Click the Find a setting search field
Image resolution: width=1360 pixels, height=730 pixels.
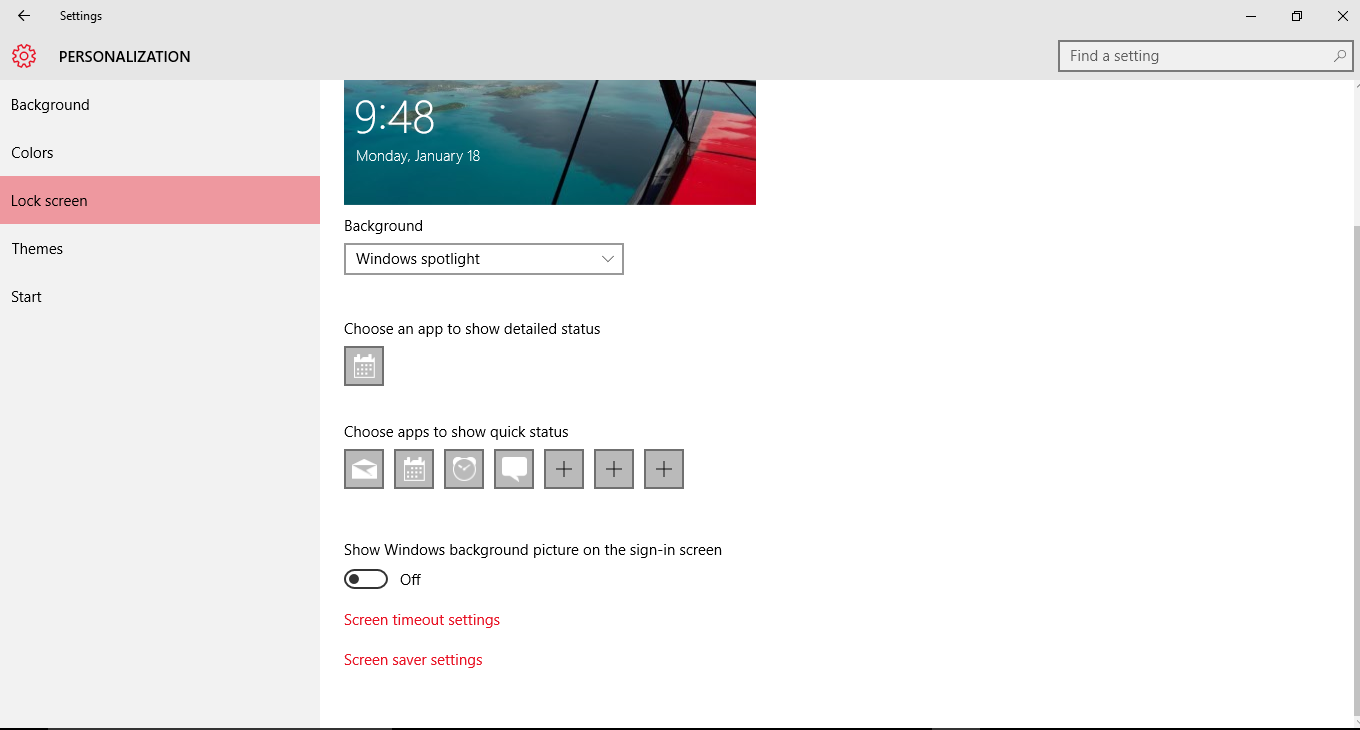point(1195,56)
